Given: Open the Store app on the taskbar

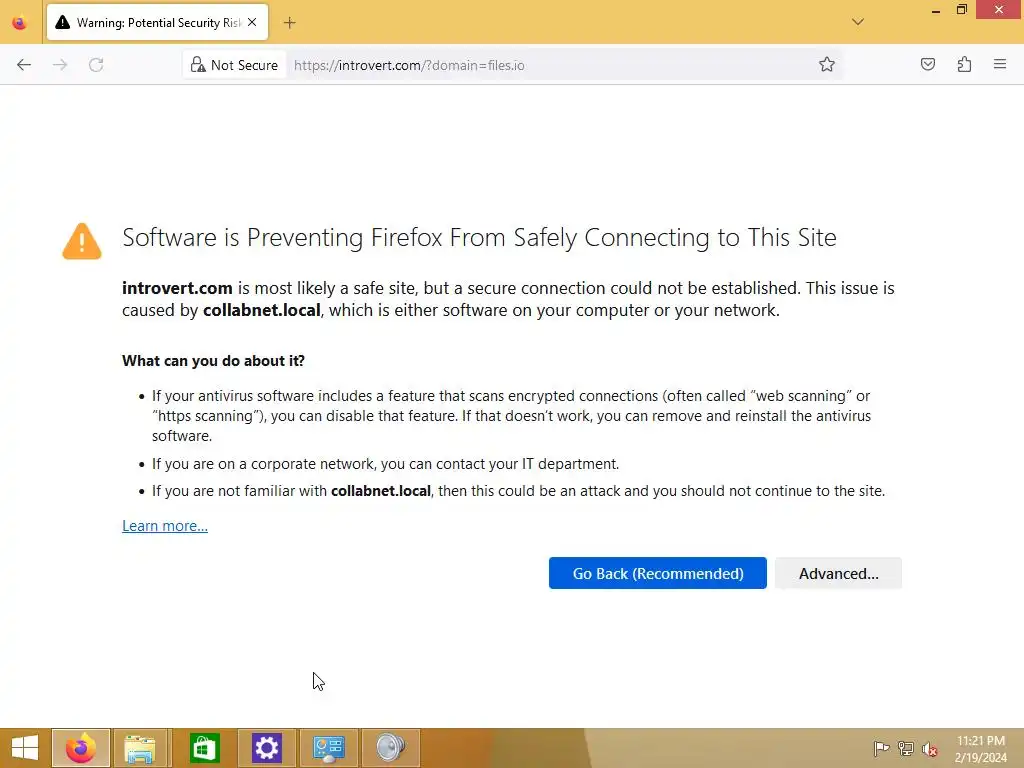Looking at the screenshot, I should tap(204, 748).
